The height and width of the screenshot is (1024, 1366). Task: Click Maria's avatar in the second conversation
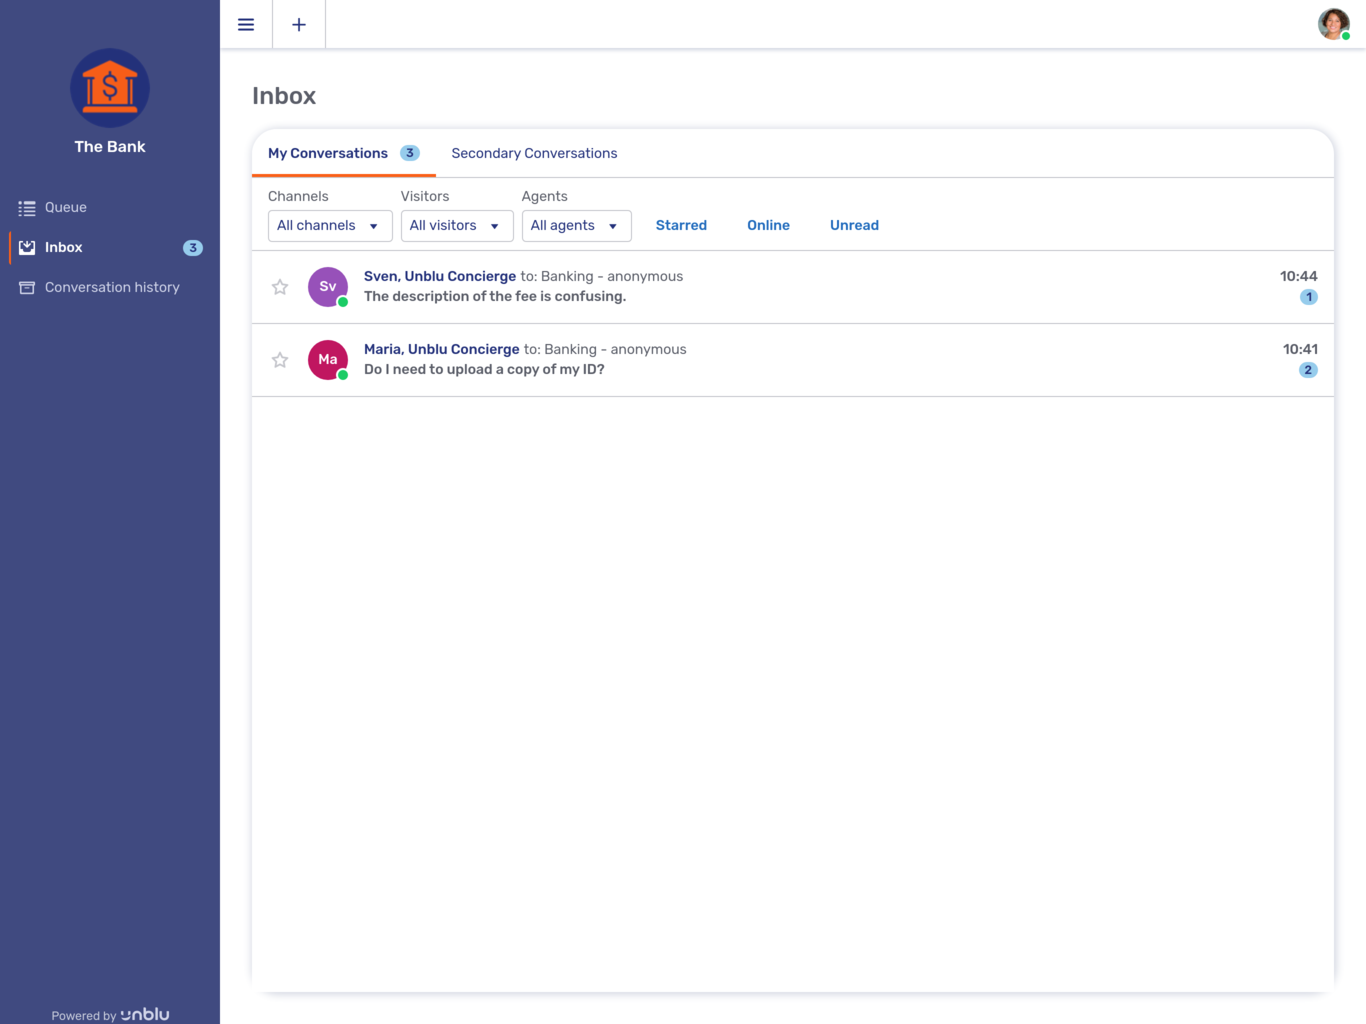327,360
